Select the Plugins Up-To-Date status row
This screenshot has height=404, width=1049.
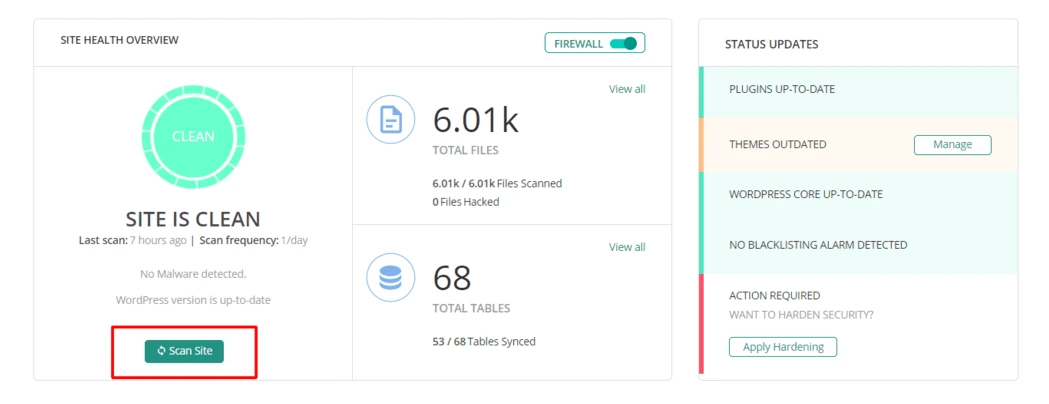click(858, 92)
